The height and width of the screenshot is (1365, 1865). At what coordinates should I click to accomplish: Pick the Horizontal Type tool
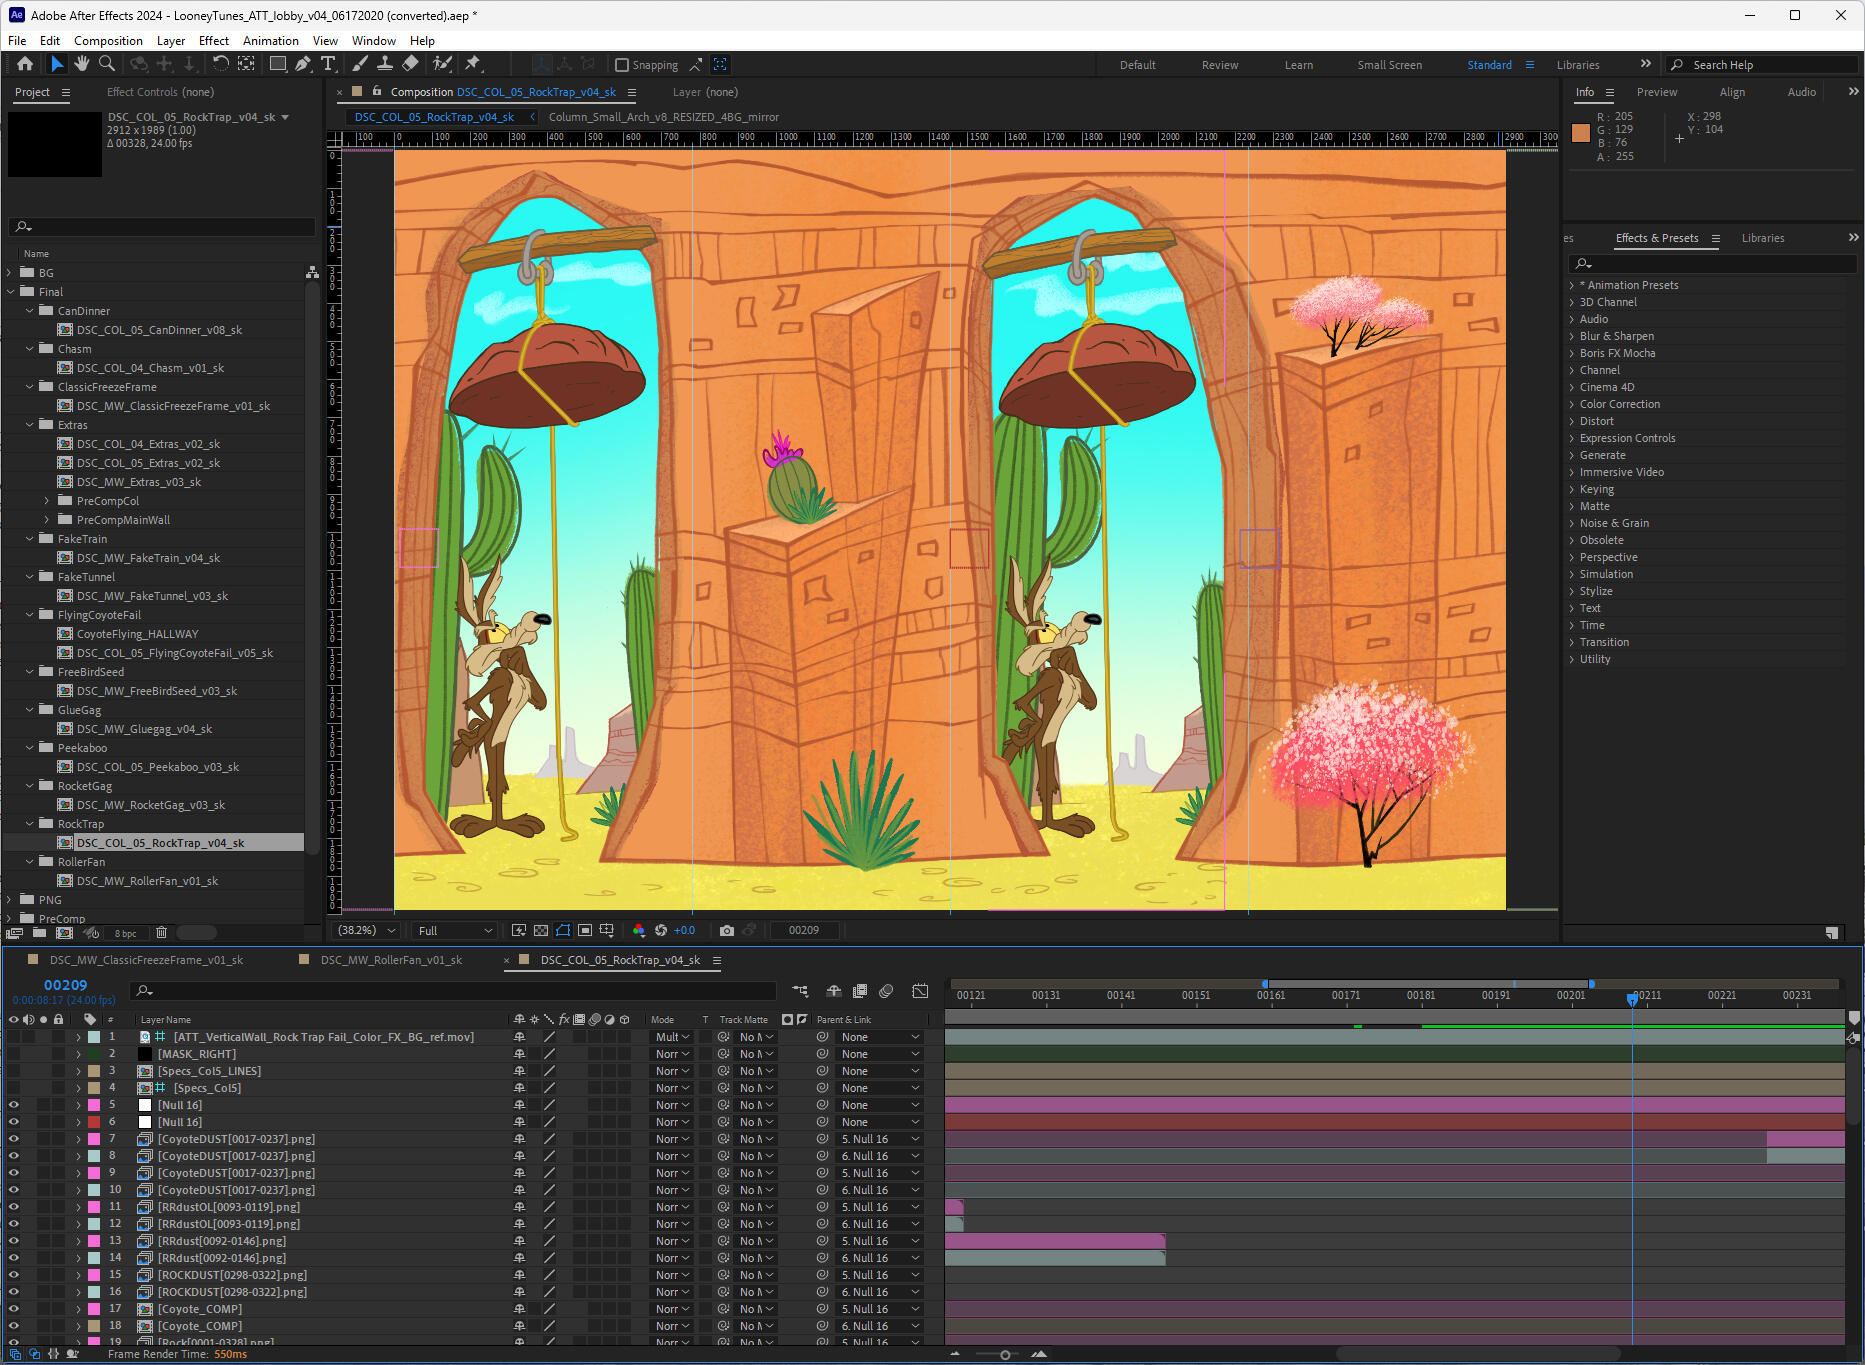328,64
